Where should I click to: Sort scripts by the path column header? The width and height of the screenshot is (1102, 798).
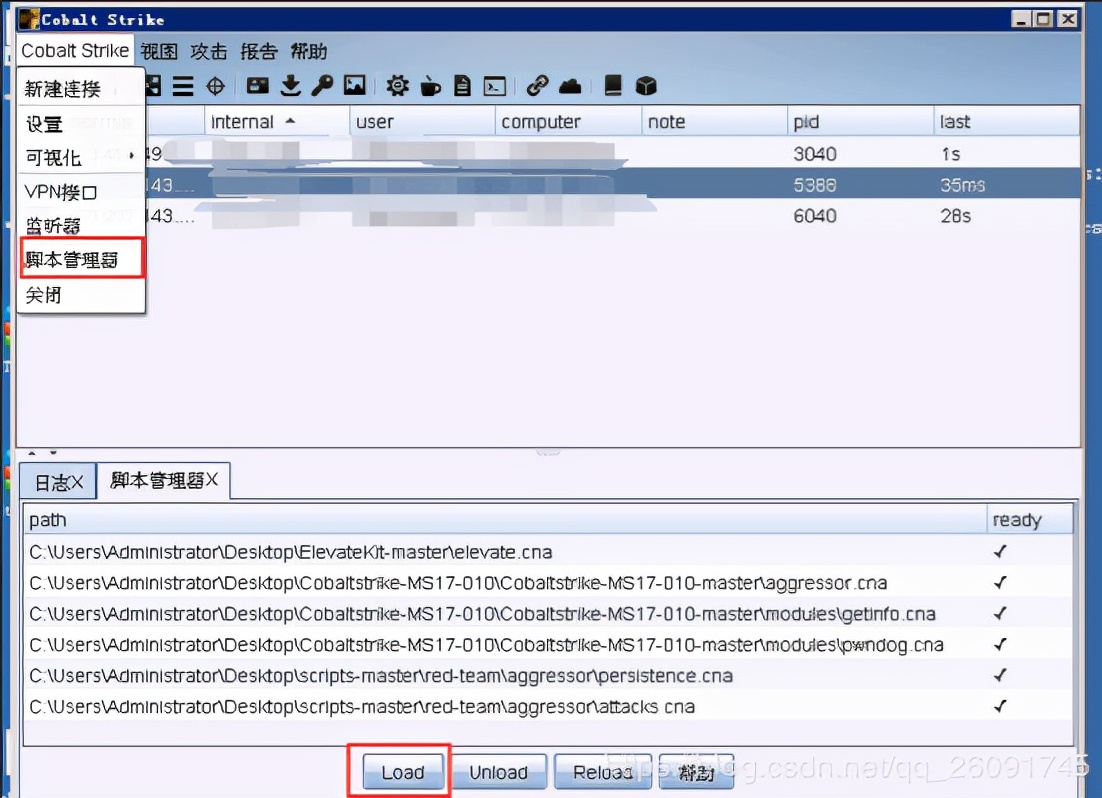click(505, 520)
